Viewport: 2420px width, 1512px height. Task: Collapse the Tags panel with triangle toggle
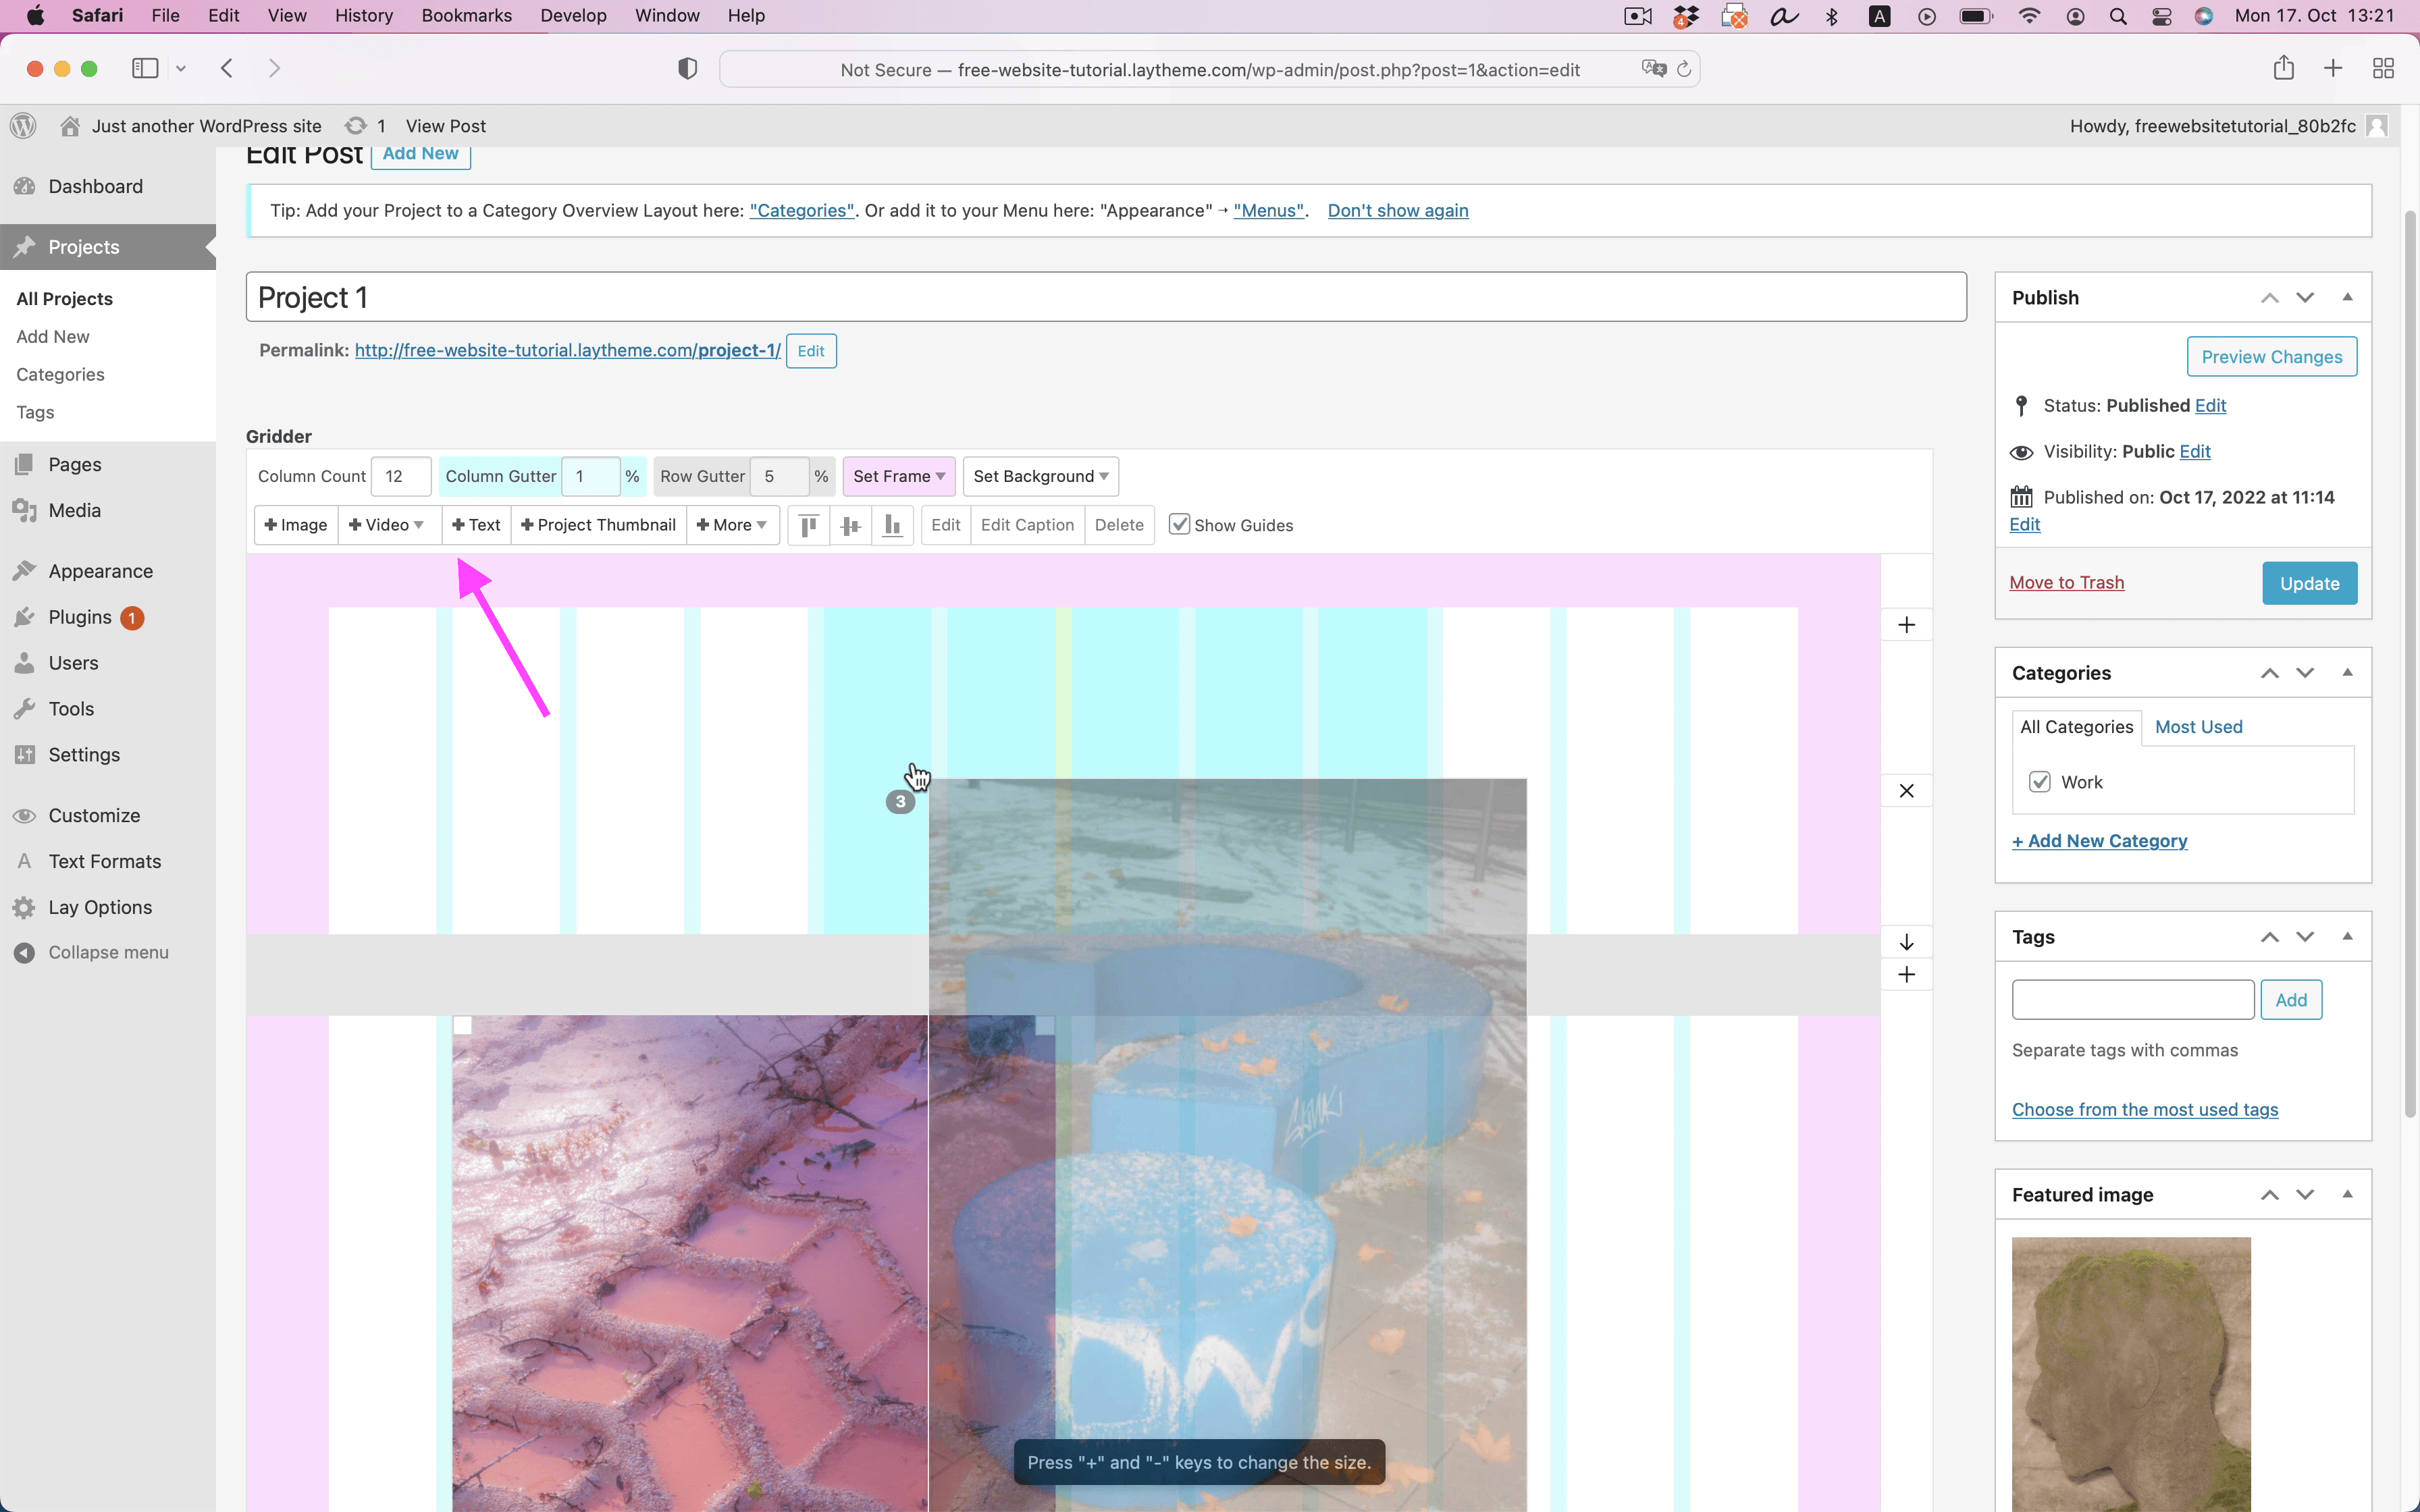[x=2347, y=936]
